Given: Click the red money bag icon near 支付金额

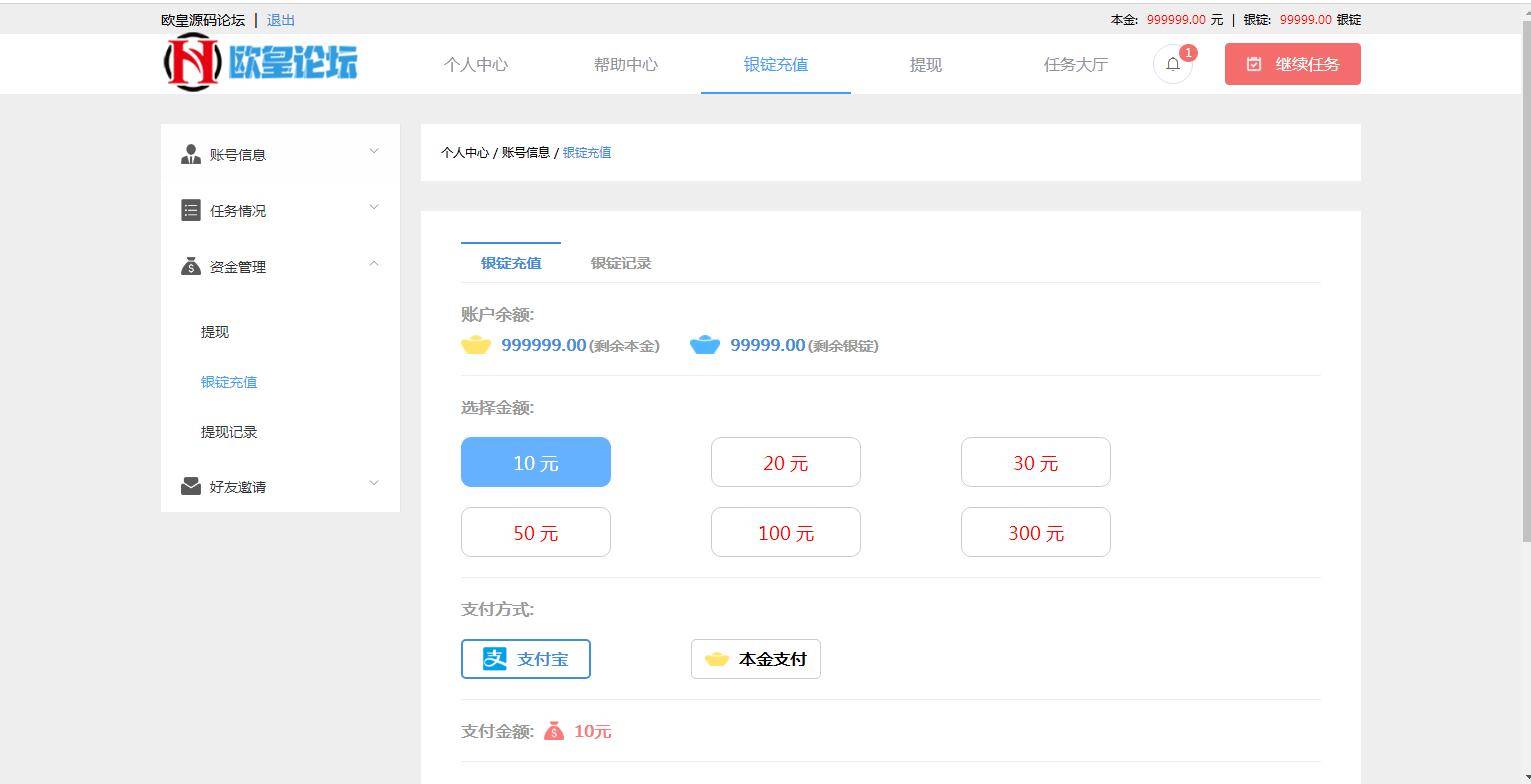Looking at the screenshot, I should pos(557,731).
